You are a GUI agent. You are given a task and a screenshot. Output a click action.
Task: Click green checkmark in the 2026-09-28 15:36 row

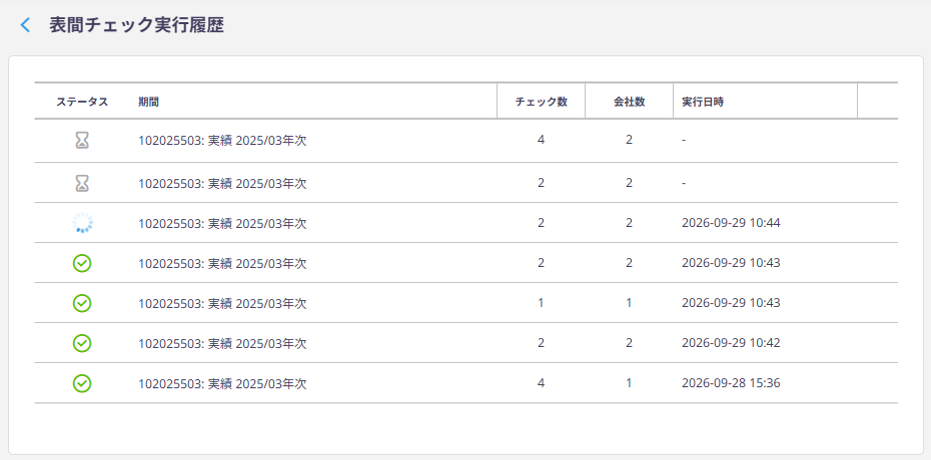tap(82, 383)
